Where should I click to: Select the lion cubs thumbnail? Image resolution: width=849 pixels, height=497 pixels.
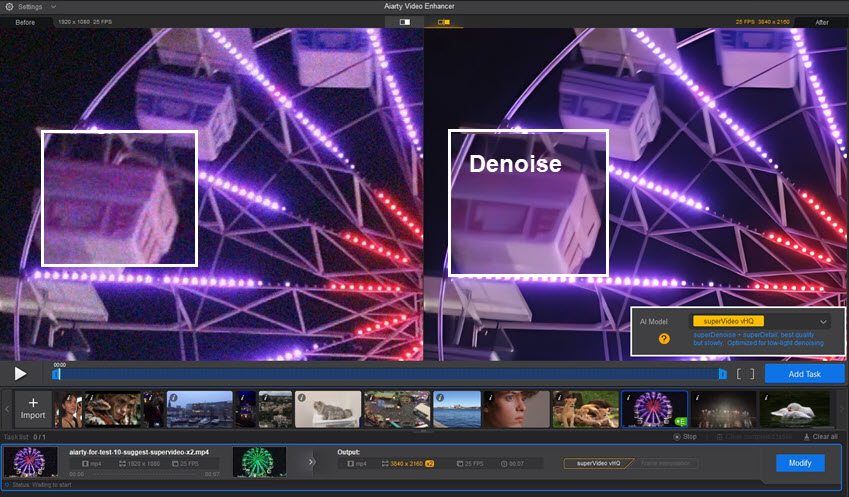coord(585,409)
